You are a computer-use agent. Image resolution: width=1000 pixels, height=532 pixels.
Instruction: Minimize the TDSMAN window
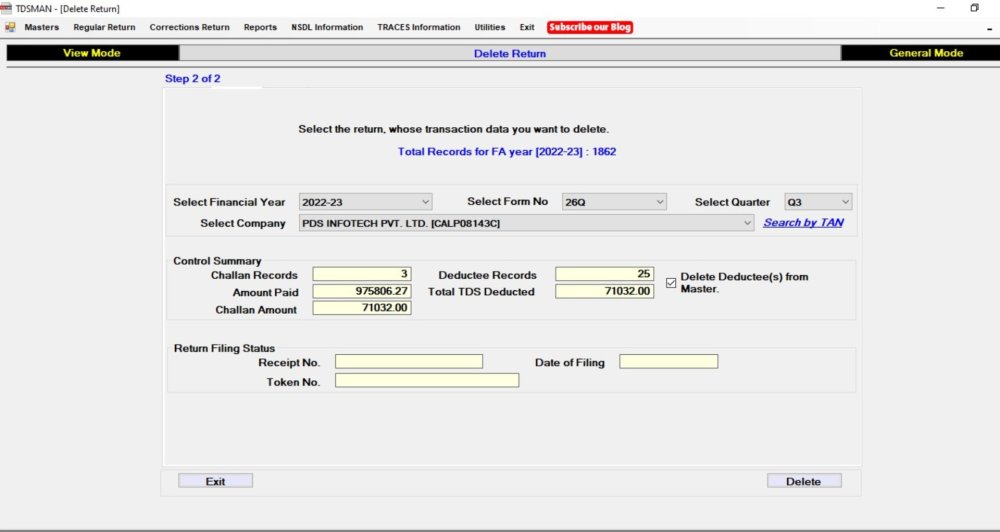tap(940, 8)
